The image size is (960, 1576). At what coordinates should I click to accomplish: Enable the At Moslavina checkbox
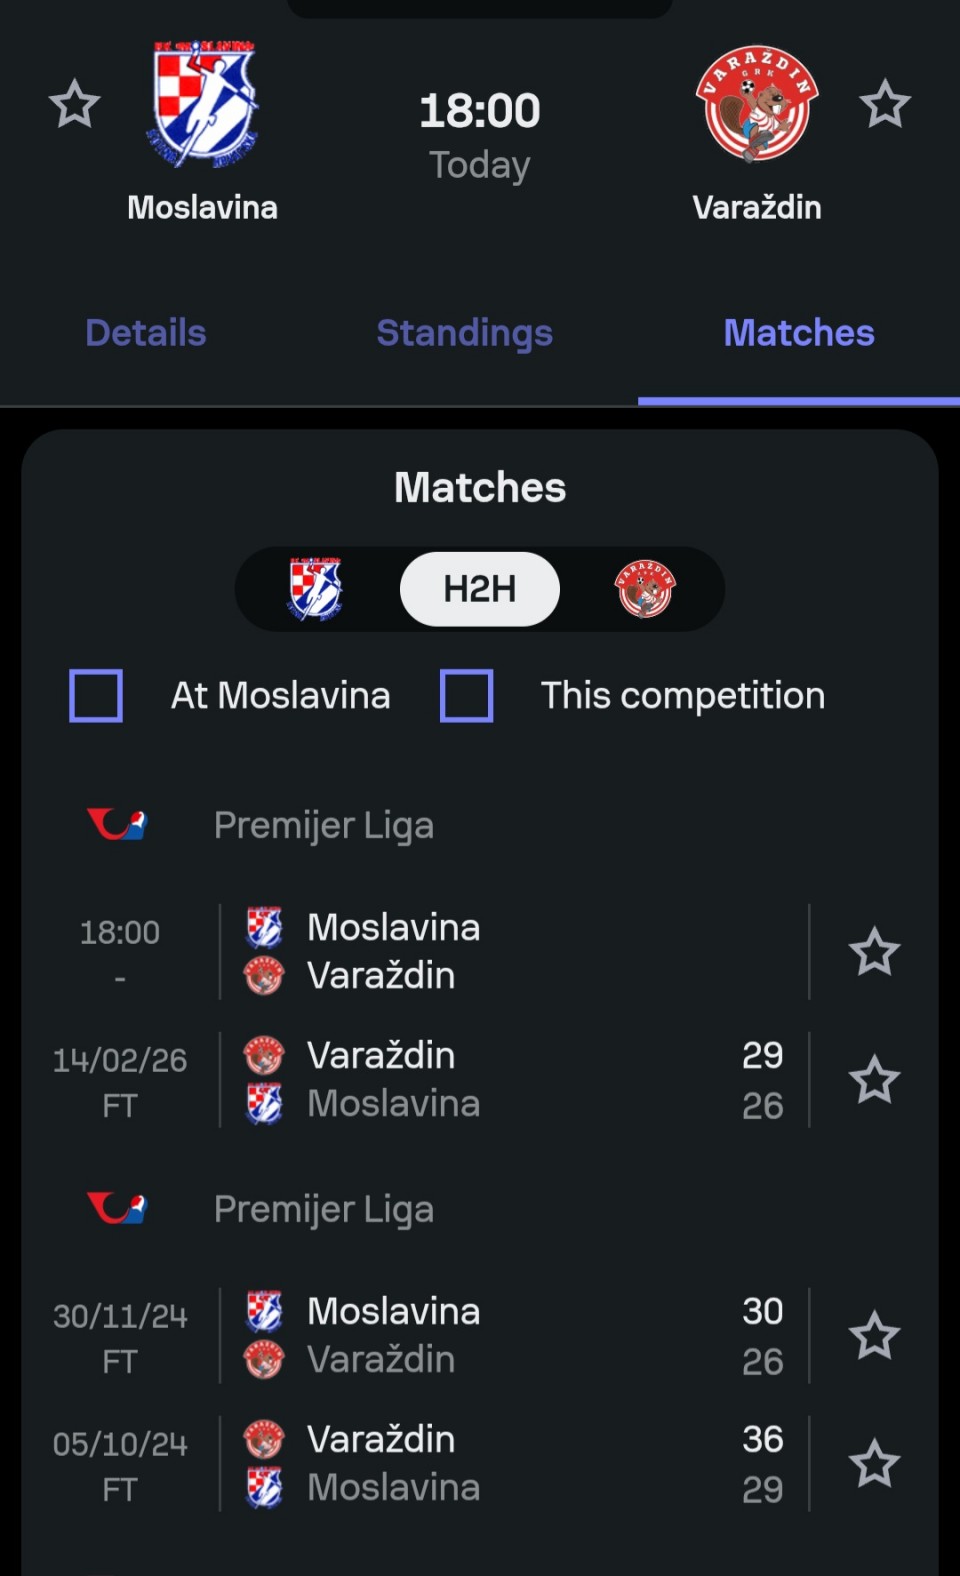click(x=96, y=696)
